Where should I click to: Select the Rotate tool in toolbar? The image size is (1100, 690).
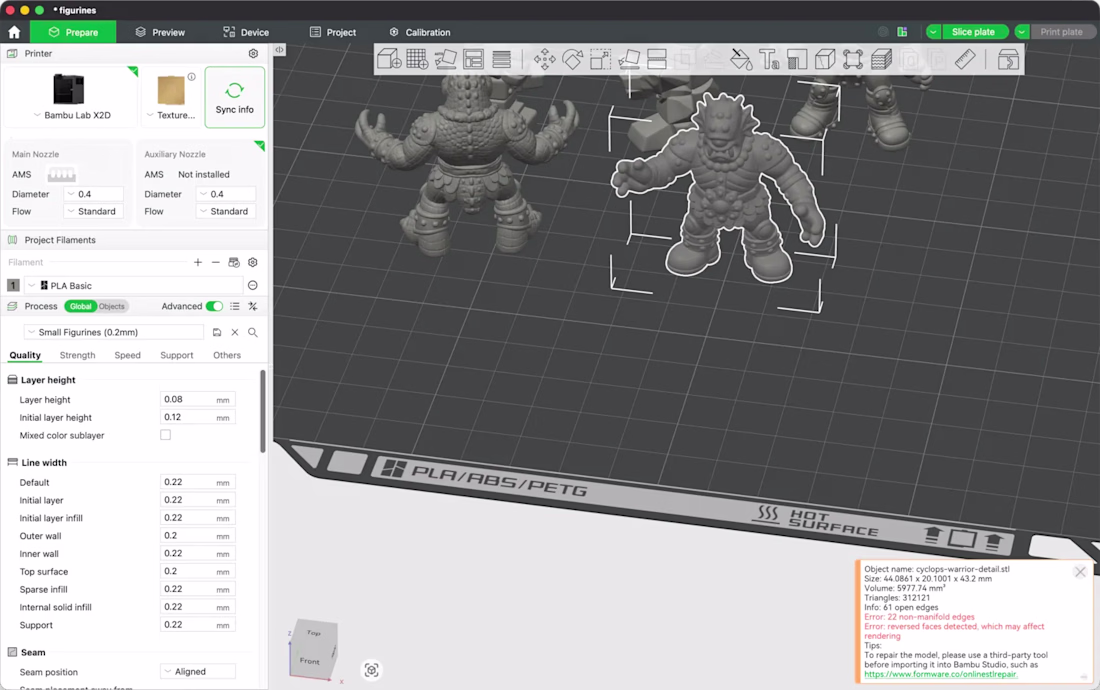[x=572, y=60]
